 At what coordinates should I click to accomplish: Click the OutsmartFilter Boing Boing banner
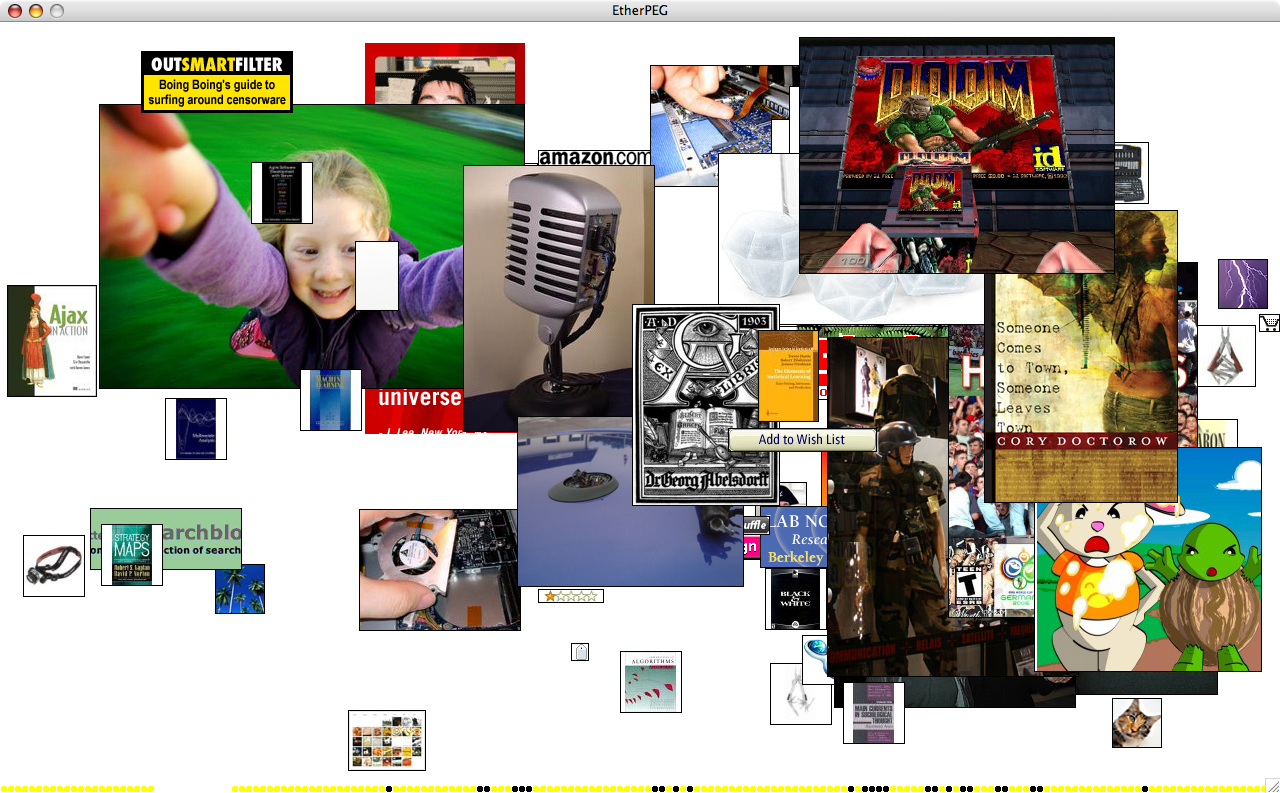pyautogui.click(x=217, y=82)
